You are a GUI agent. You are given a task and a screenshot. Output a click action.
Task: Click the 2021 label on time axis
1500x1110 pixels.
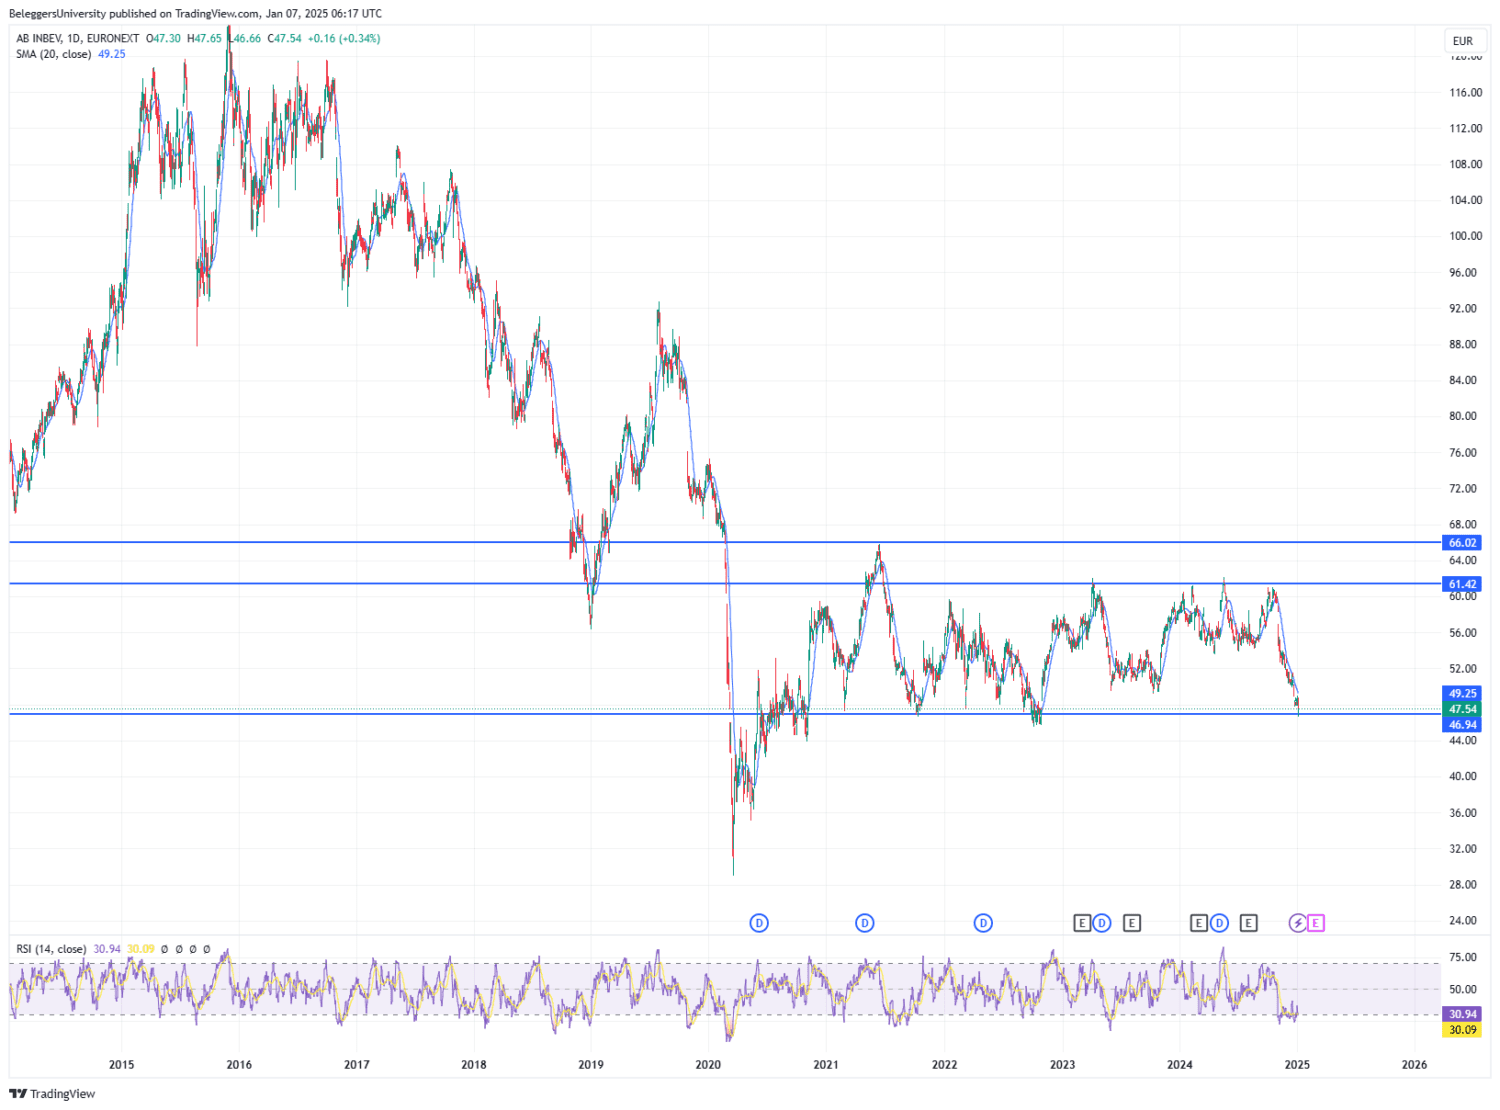pos(826,1064)
